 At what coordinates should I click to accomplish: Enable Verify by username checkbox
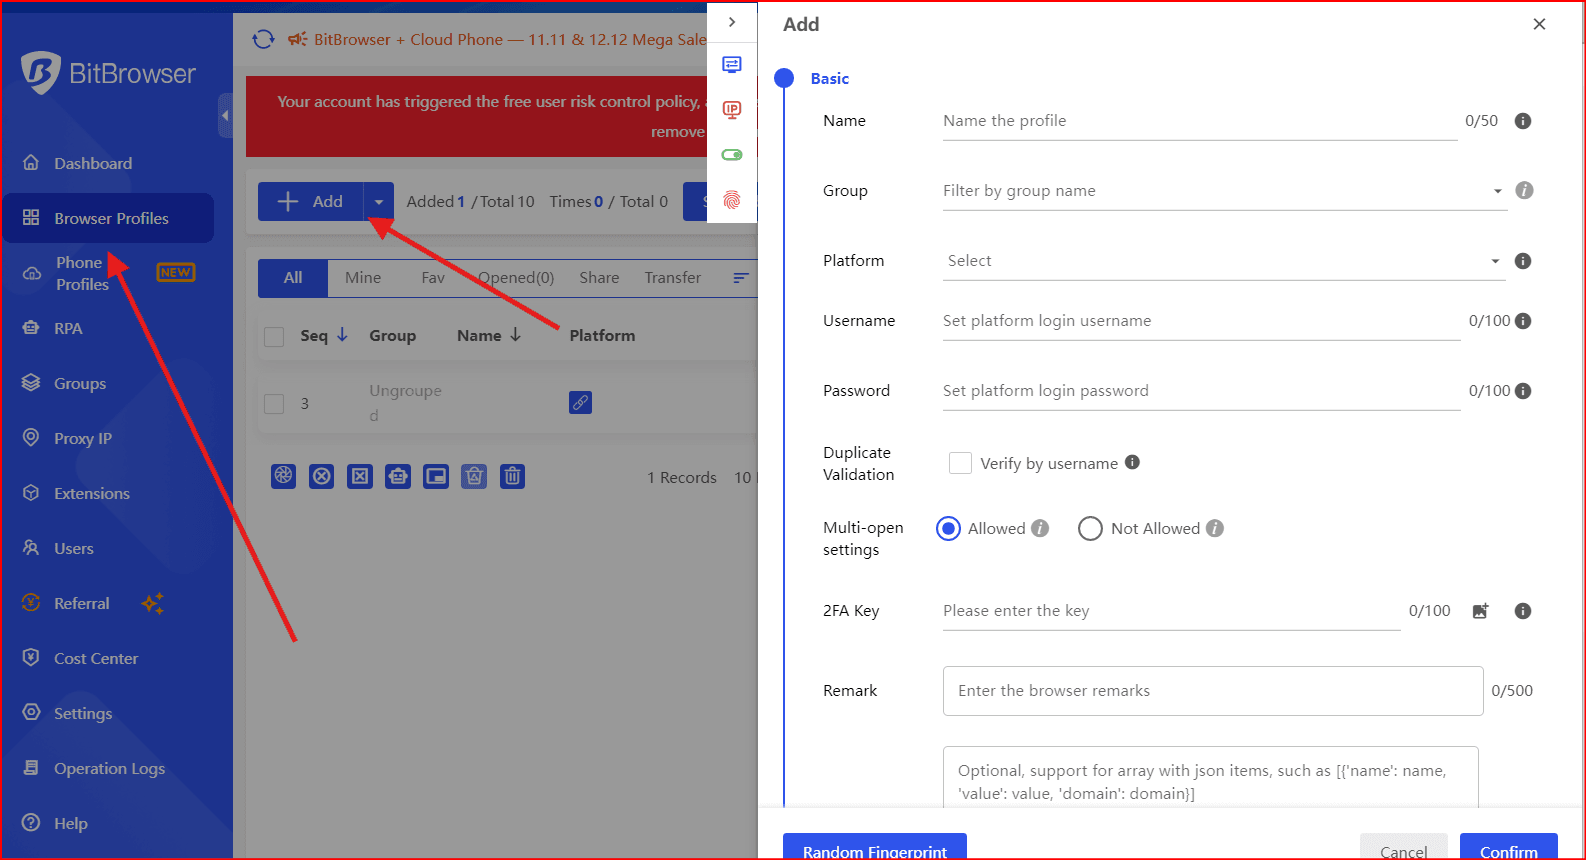click(960, 463)
